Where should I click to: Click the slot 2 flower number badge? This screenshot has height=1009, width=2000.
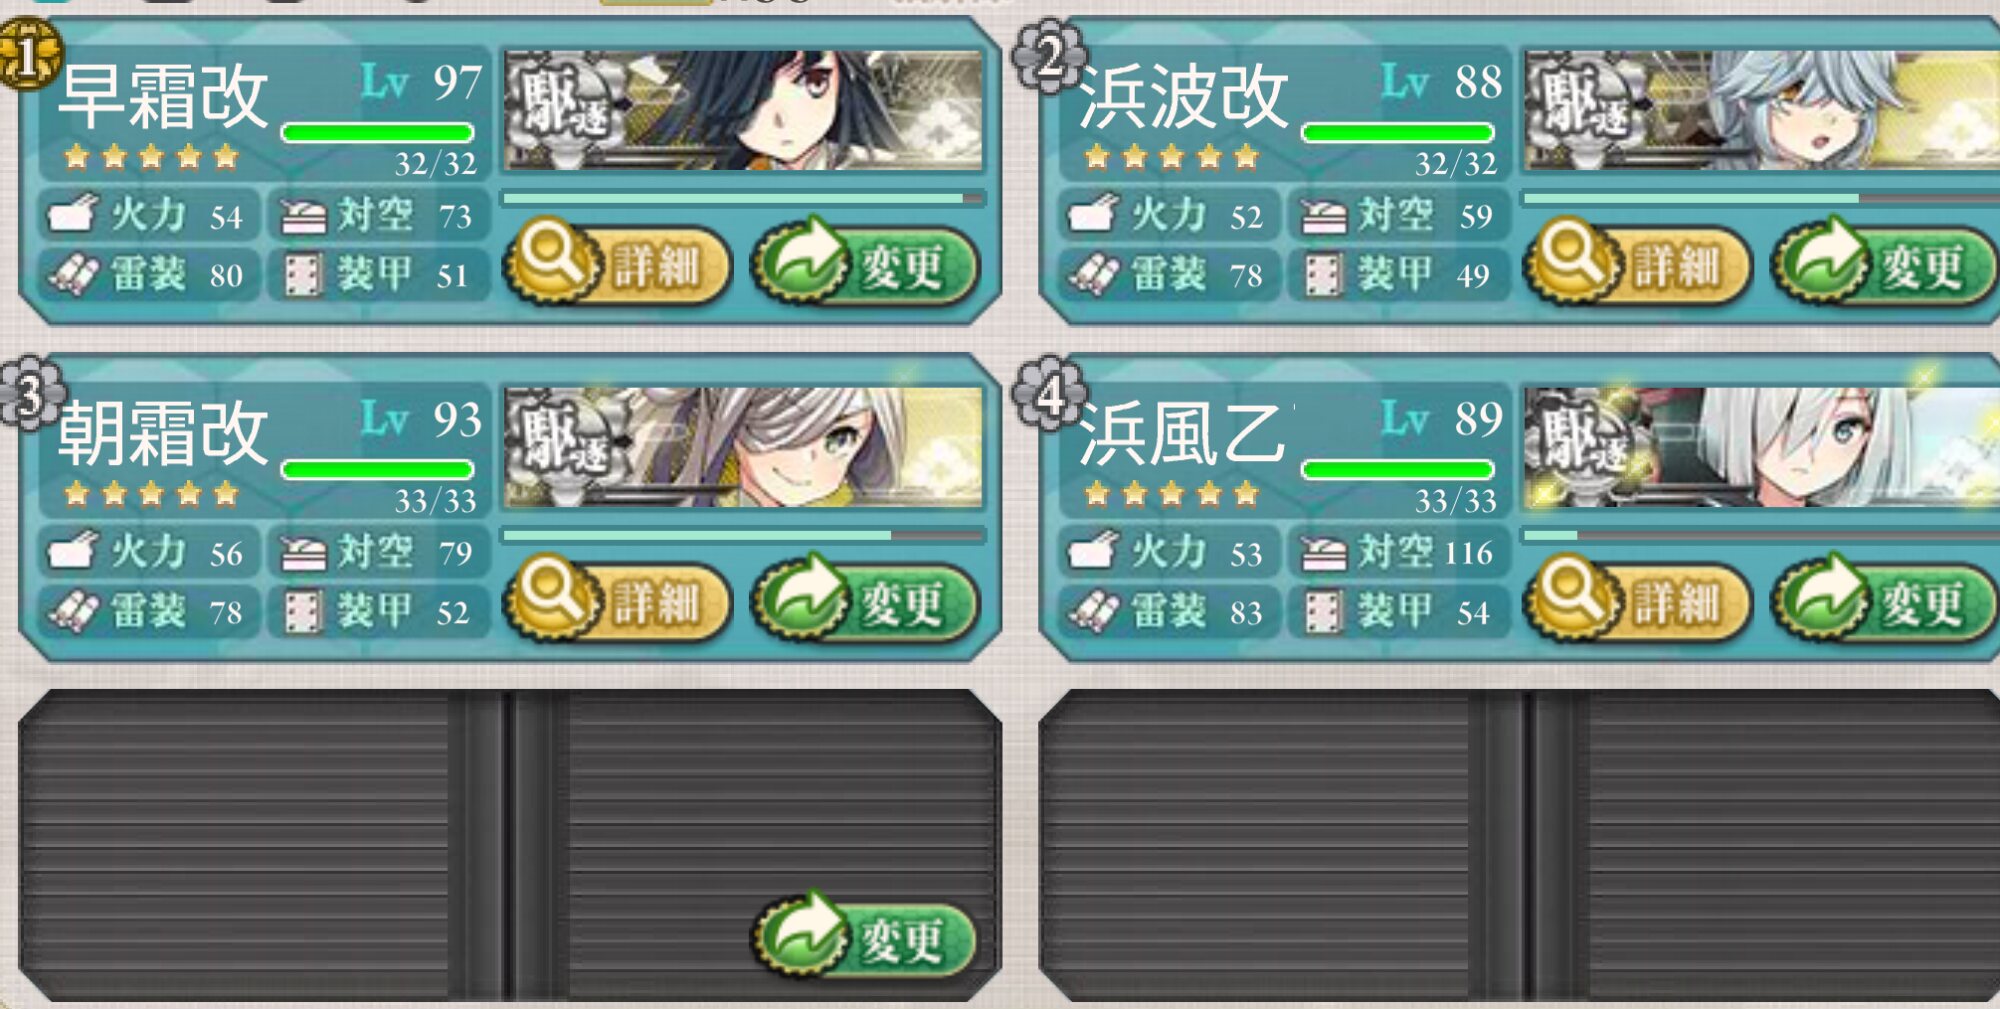(x=1049, y=56)
